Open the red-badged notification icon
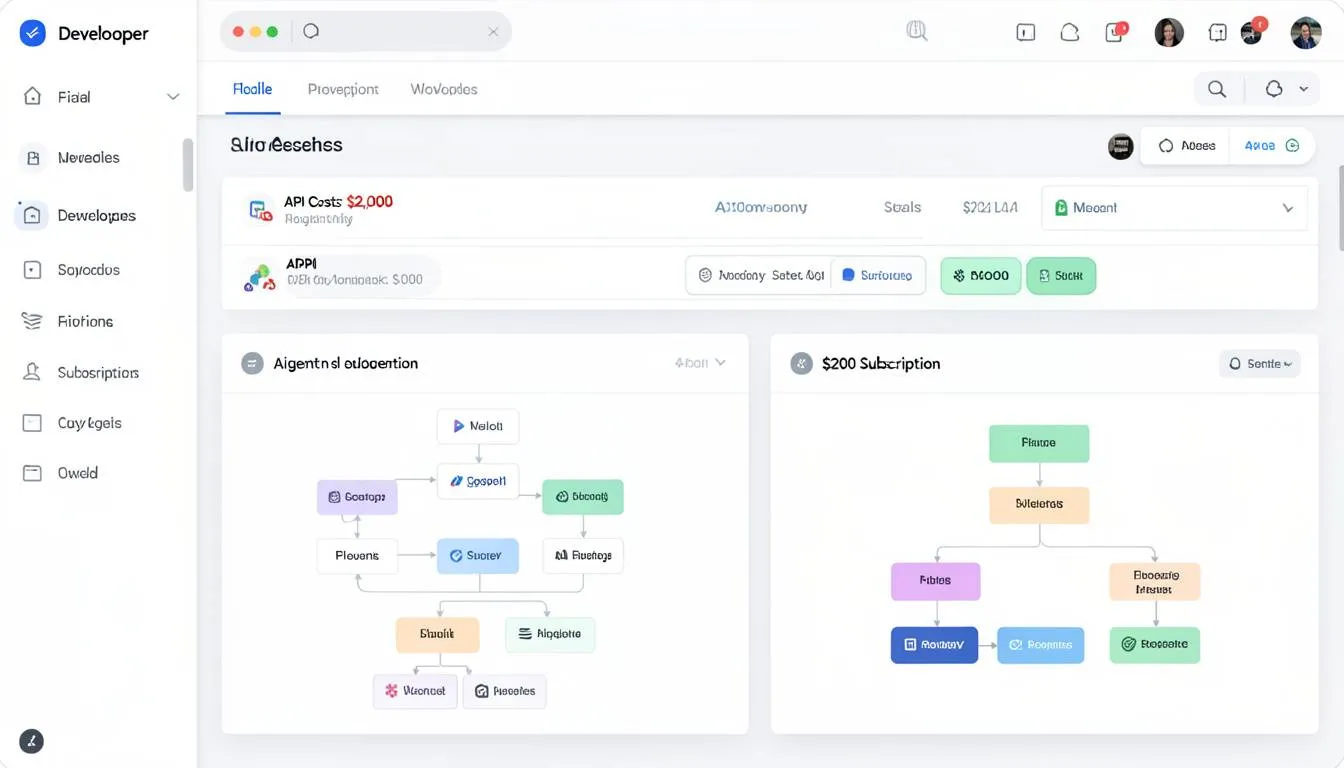The width and height of the screenshot is (1344, 768). pos(1115,32)
